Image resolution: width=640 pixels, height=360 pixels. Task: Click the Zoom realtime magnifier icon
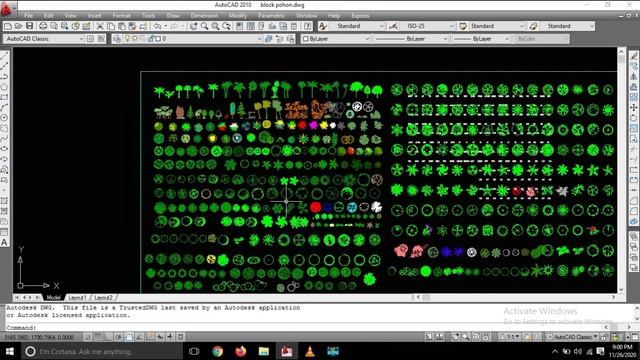[x=204, y=26]
